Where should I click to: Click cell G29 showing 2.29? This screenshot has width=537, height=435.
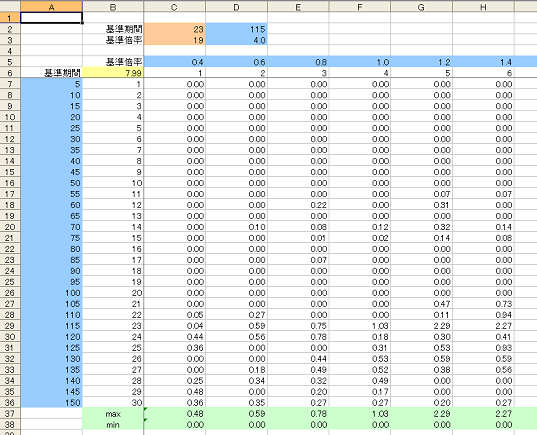[x=422, y=326]
